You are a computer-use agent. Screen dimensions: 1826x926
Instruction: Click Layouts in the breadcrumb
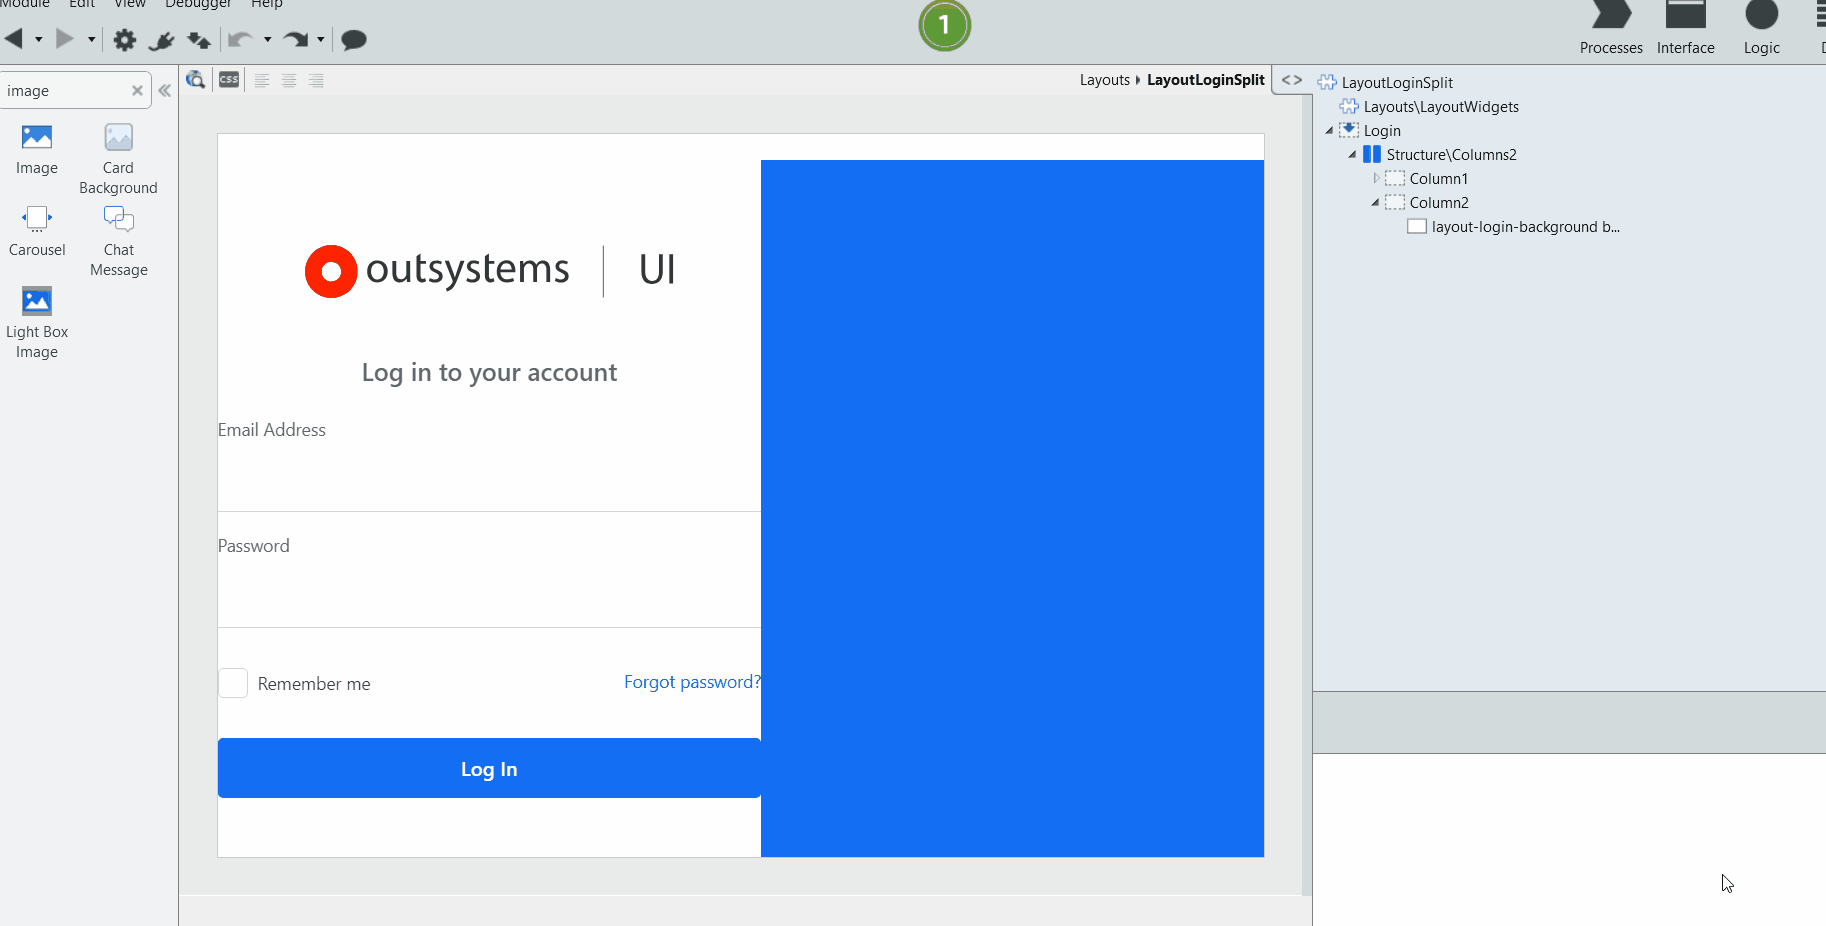coord(1104,80)
